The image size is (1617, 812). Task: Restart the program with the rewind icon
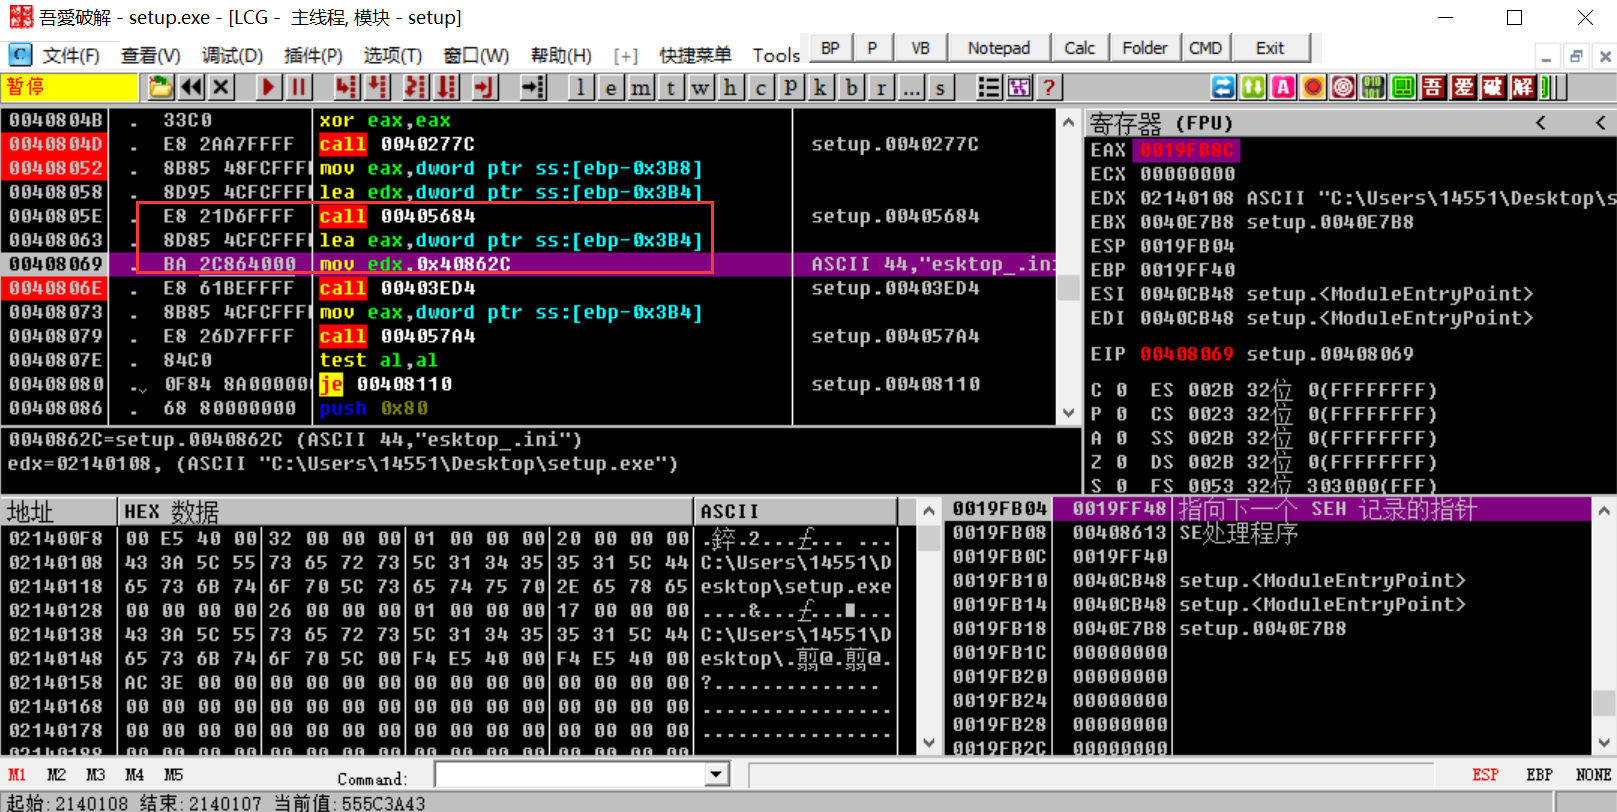(x=191, y=88)
